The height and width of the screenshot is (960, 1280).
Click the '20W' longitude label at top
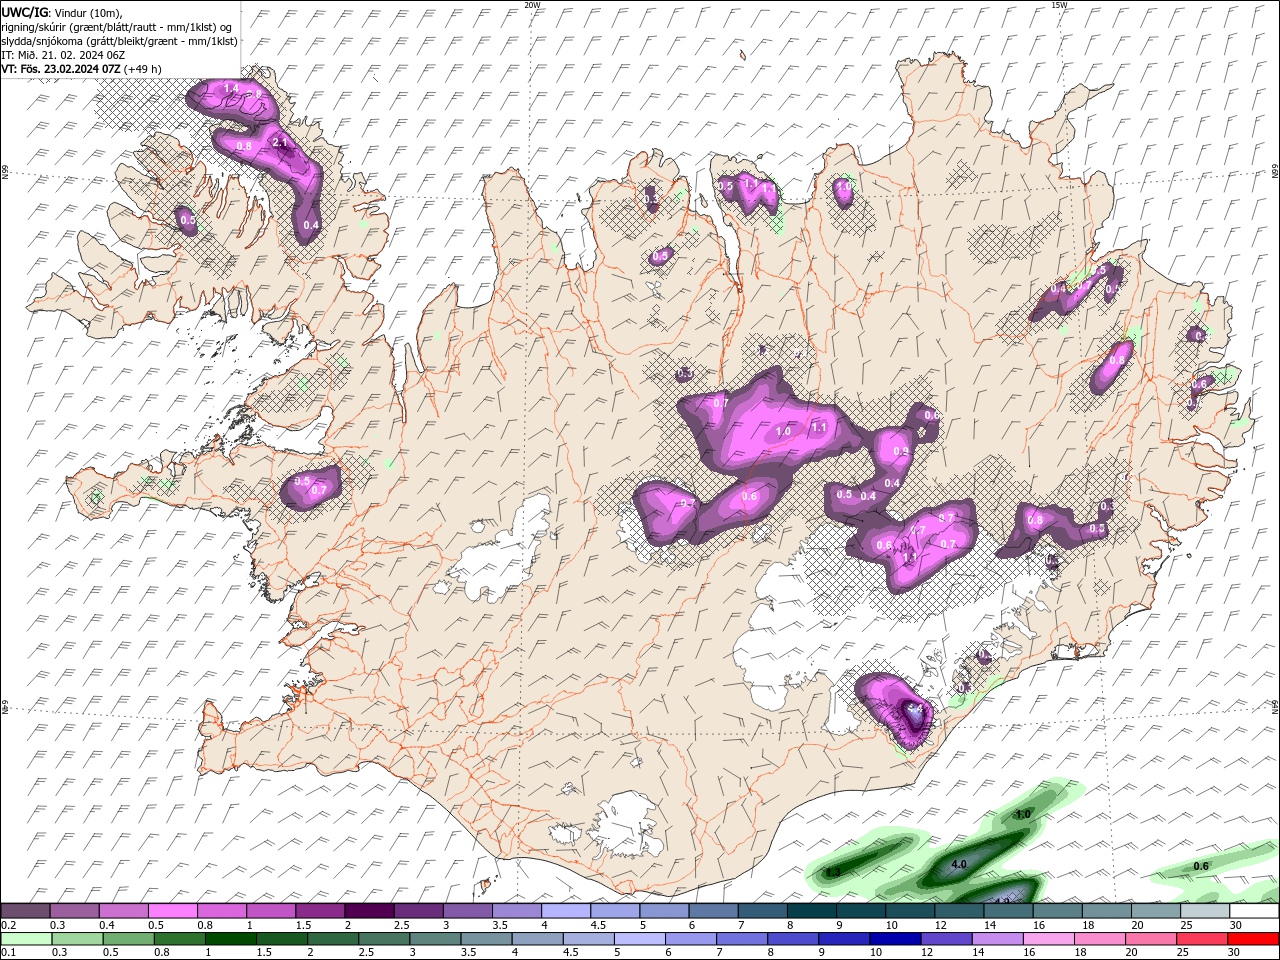[x=532, y=5]
